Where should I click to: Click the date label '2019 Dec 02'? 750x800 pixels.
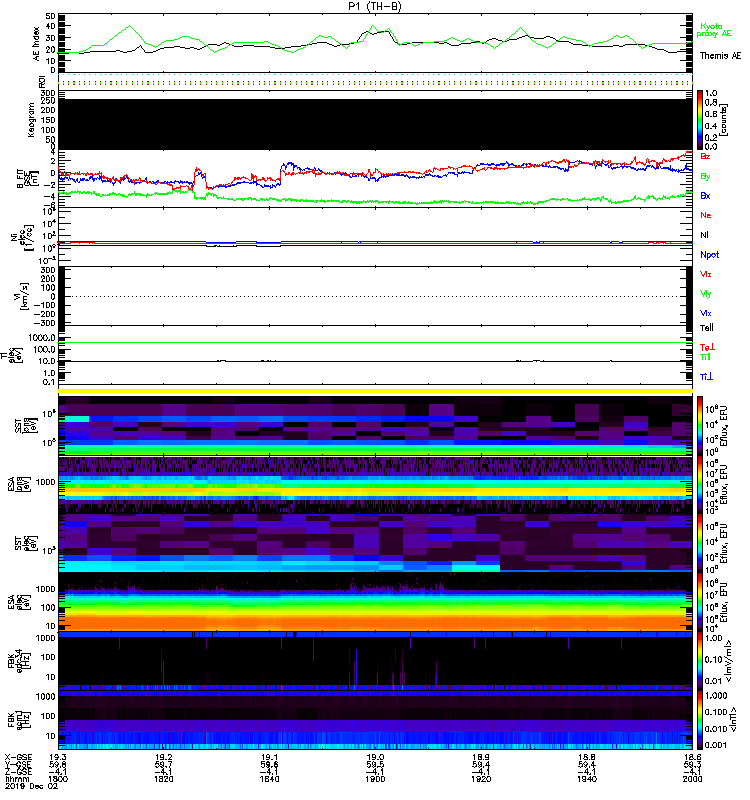point(32,786)
